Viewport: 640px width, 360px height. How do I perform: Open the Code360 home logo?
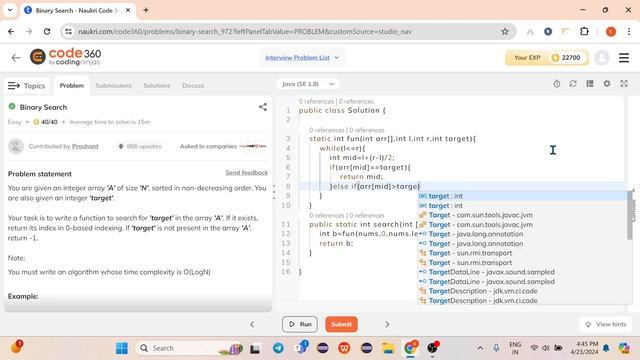pos(65,57)
